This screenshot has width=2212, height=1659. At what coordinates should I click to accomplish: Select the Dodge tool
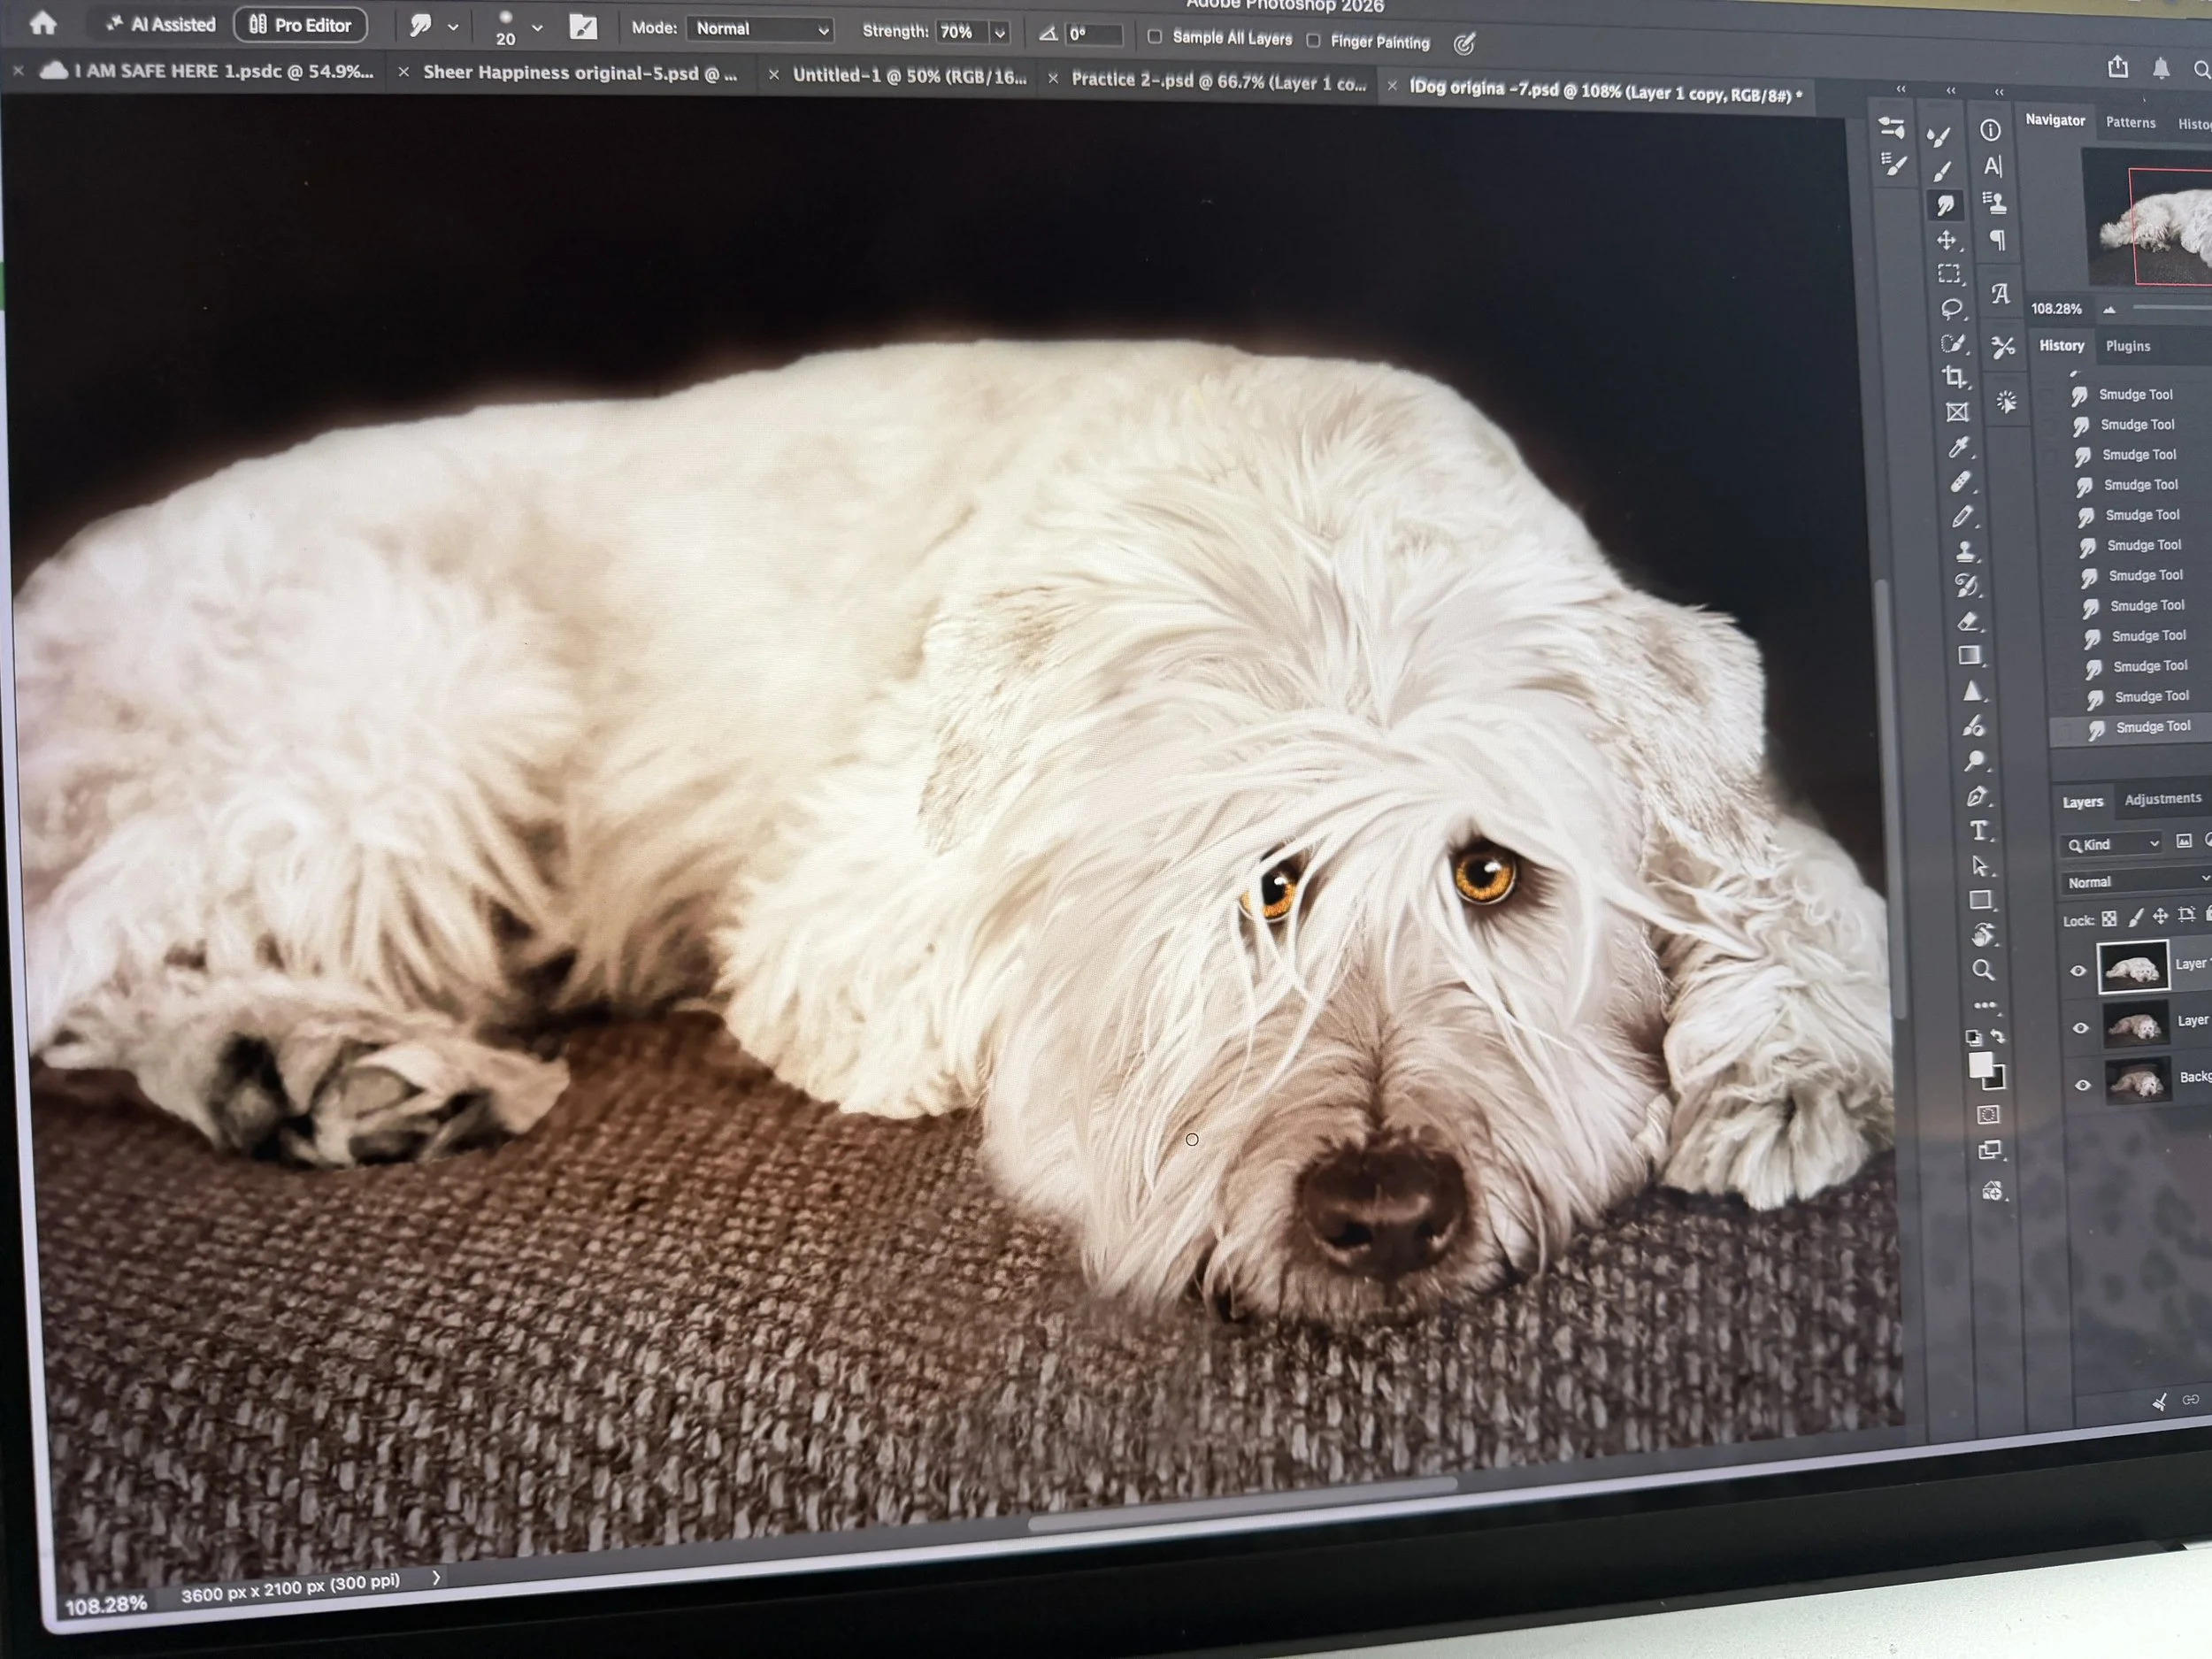[1974, 761]
